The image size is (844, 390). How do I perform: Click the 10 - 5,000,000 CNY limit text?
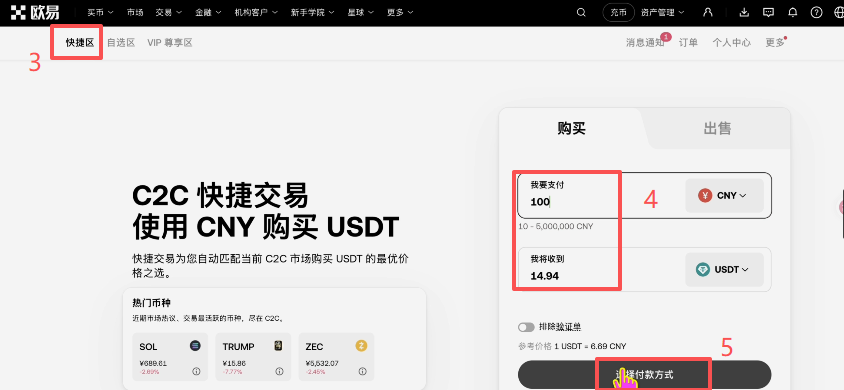pos(555,226)
